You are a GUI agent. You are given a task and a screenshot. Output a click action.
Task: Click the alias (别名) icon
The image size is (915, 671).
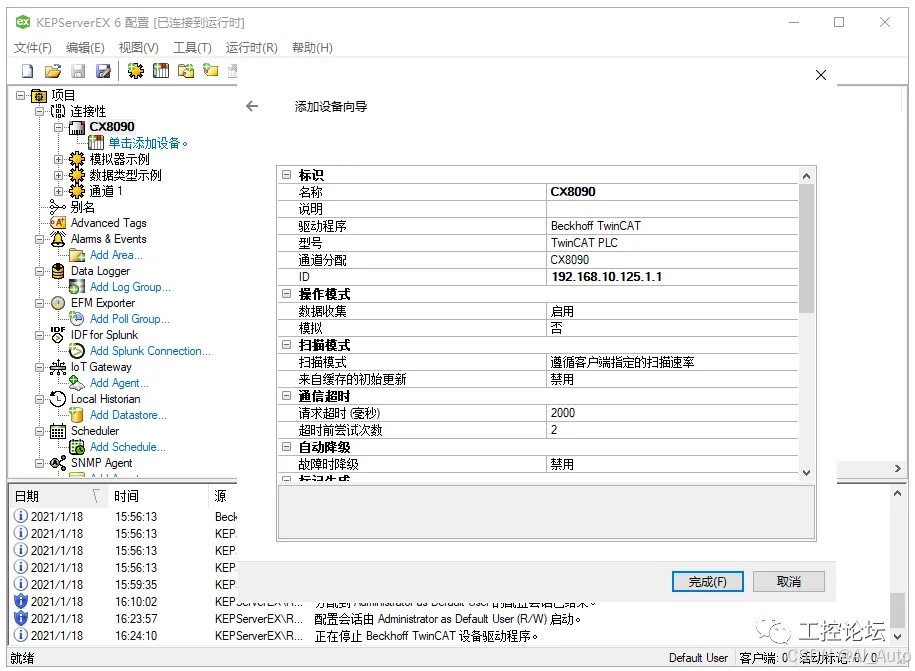[58, 207]
